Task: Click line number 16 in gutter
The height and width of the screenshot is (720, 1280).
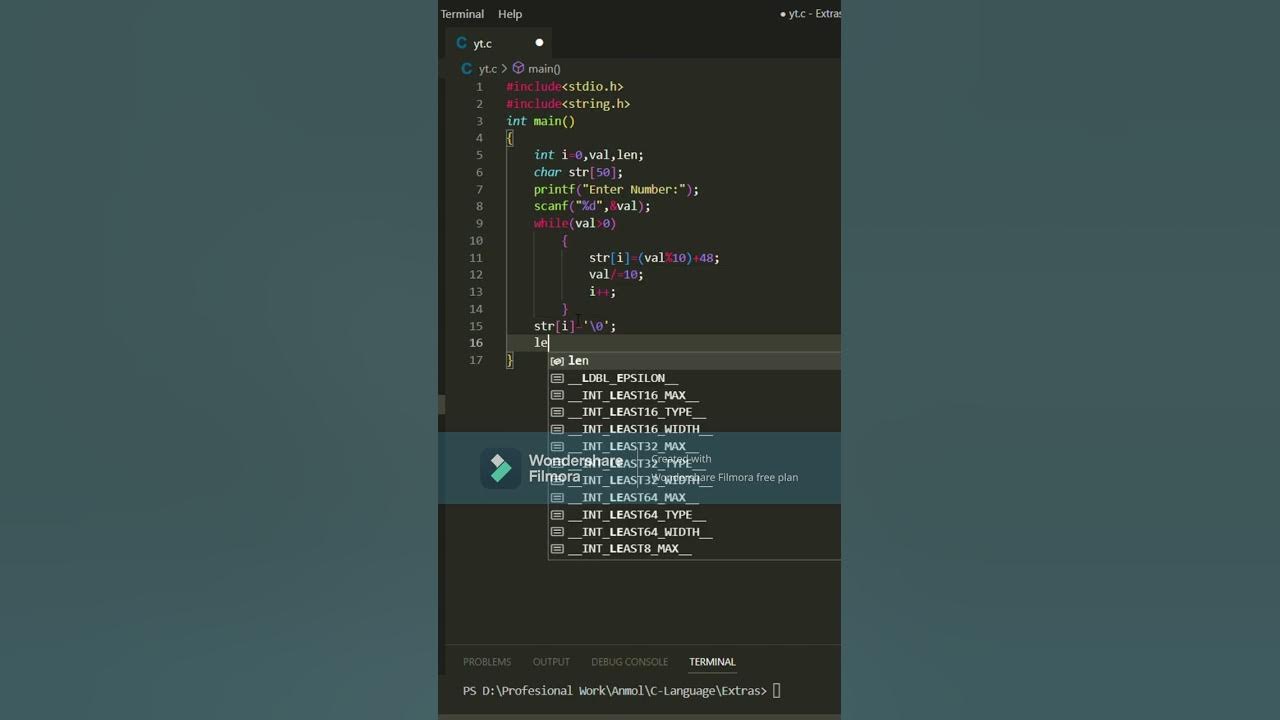Action: pyautogui.click(x=476, y=343)
